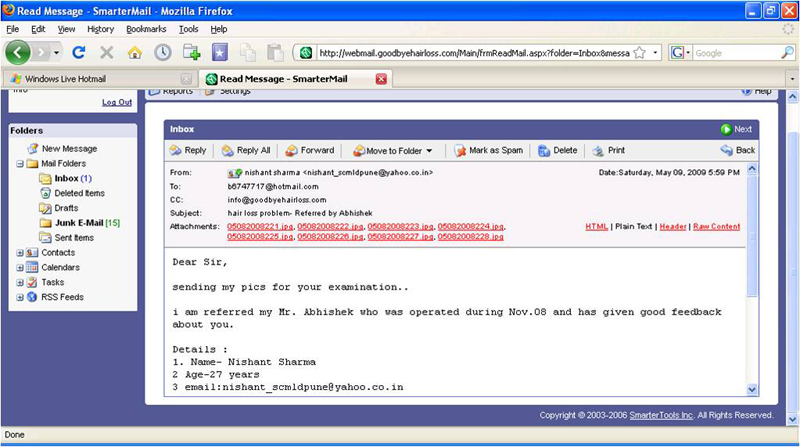Open Move to Folder dropdown
This screenshot has height=447, width=800.
(393, 150)
